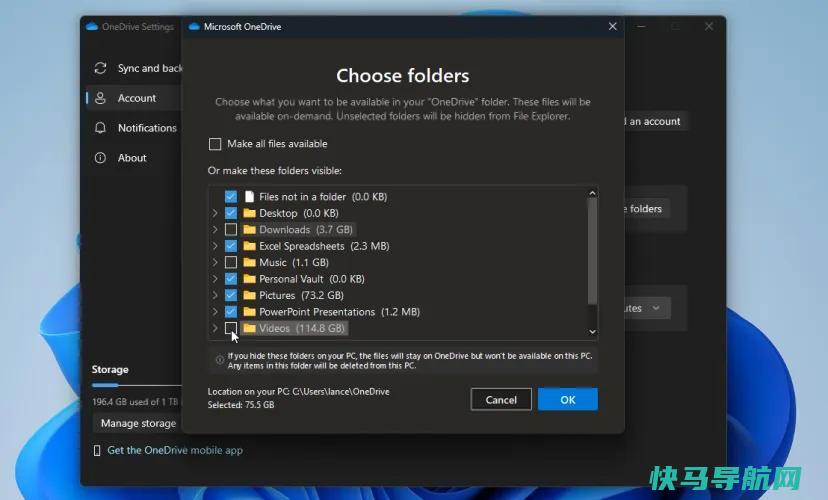The image size is (828, 500).
Task: Check the Downloads folder checkbox
Action: (231, 229)
